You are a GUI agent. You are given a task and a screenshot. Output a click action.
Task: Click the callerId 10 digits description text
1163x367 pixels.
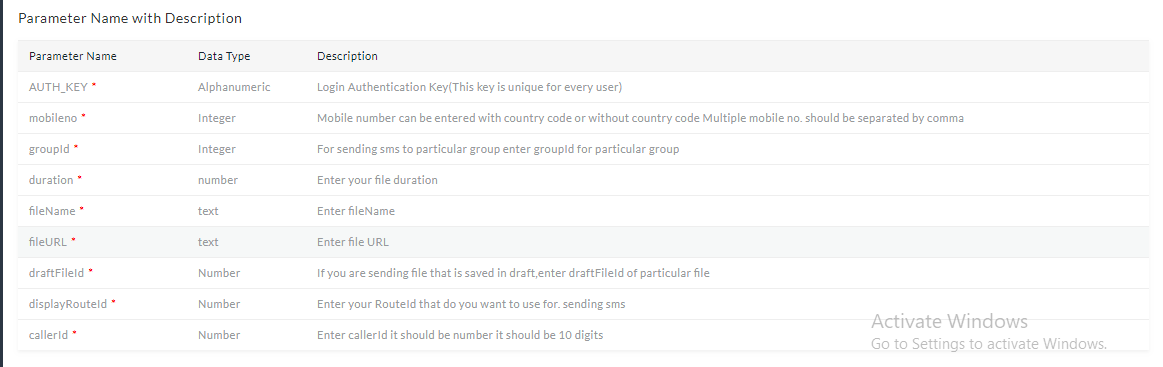click(460, 336)
